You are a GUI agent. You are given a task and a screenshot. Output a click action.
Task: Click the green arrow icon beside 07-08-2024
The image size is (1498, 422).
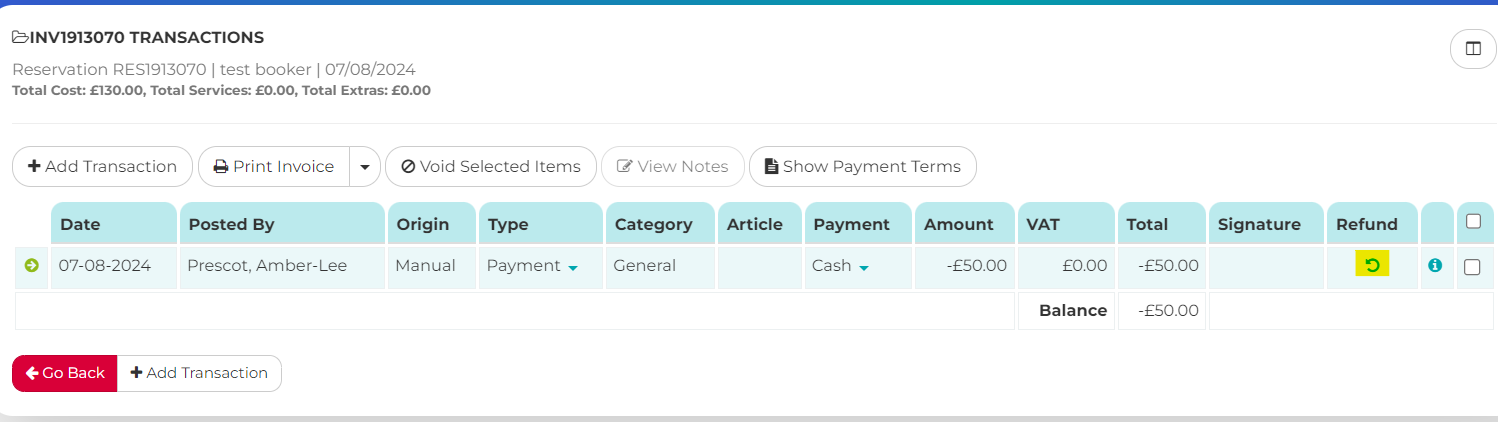point(31,265)
